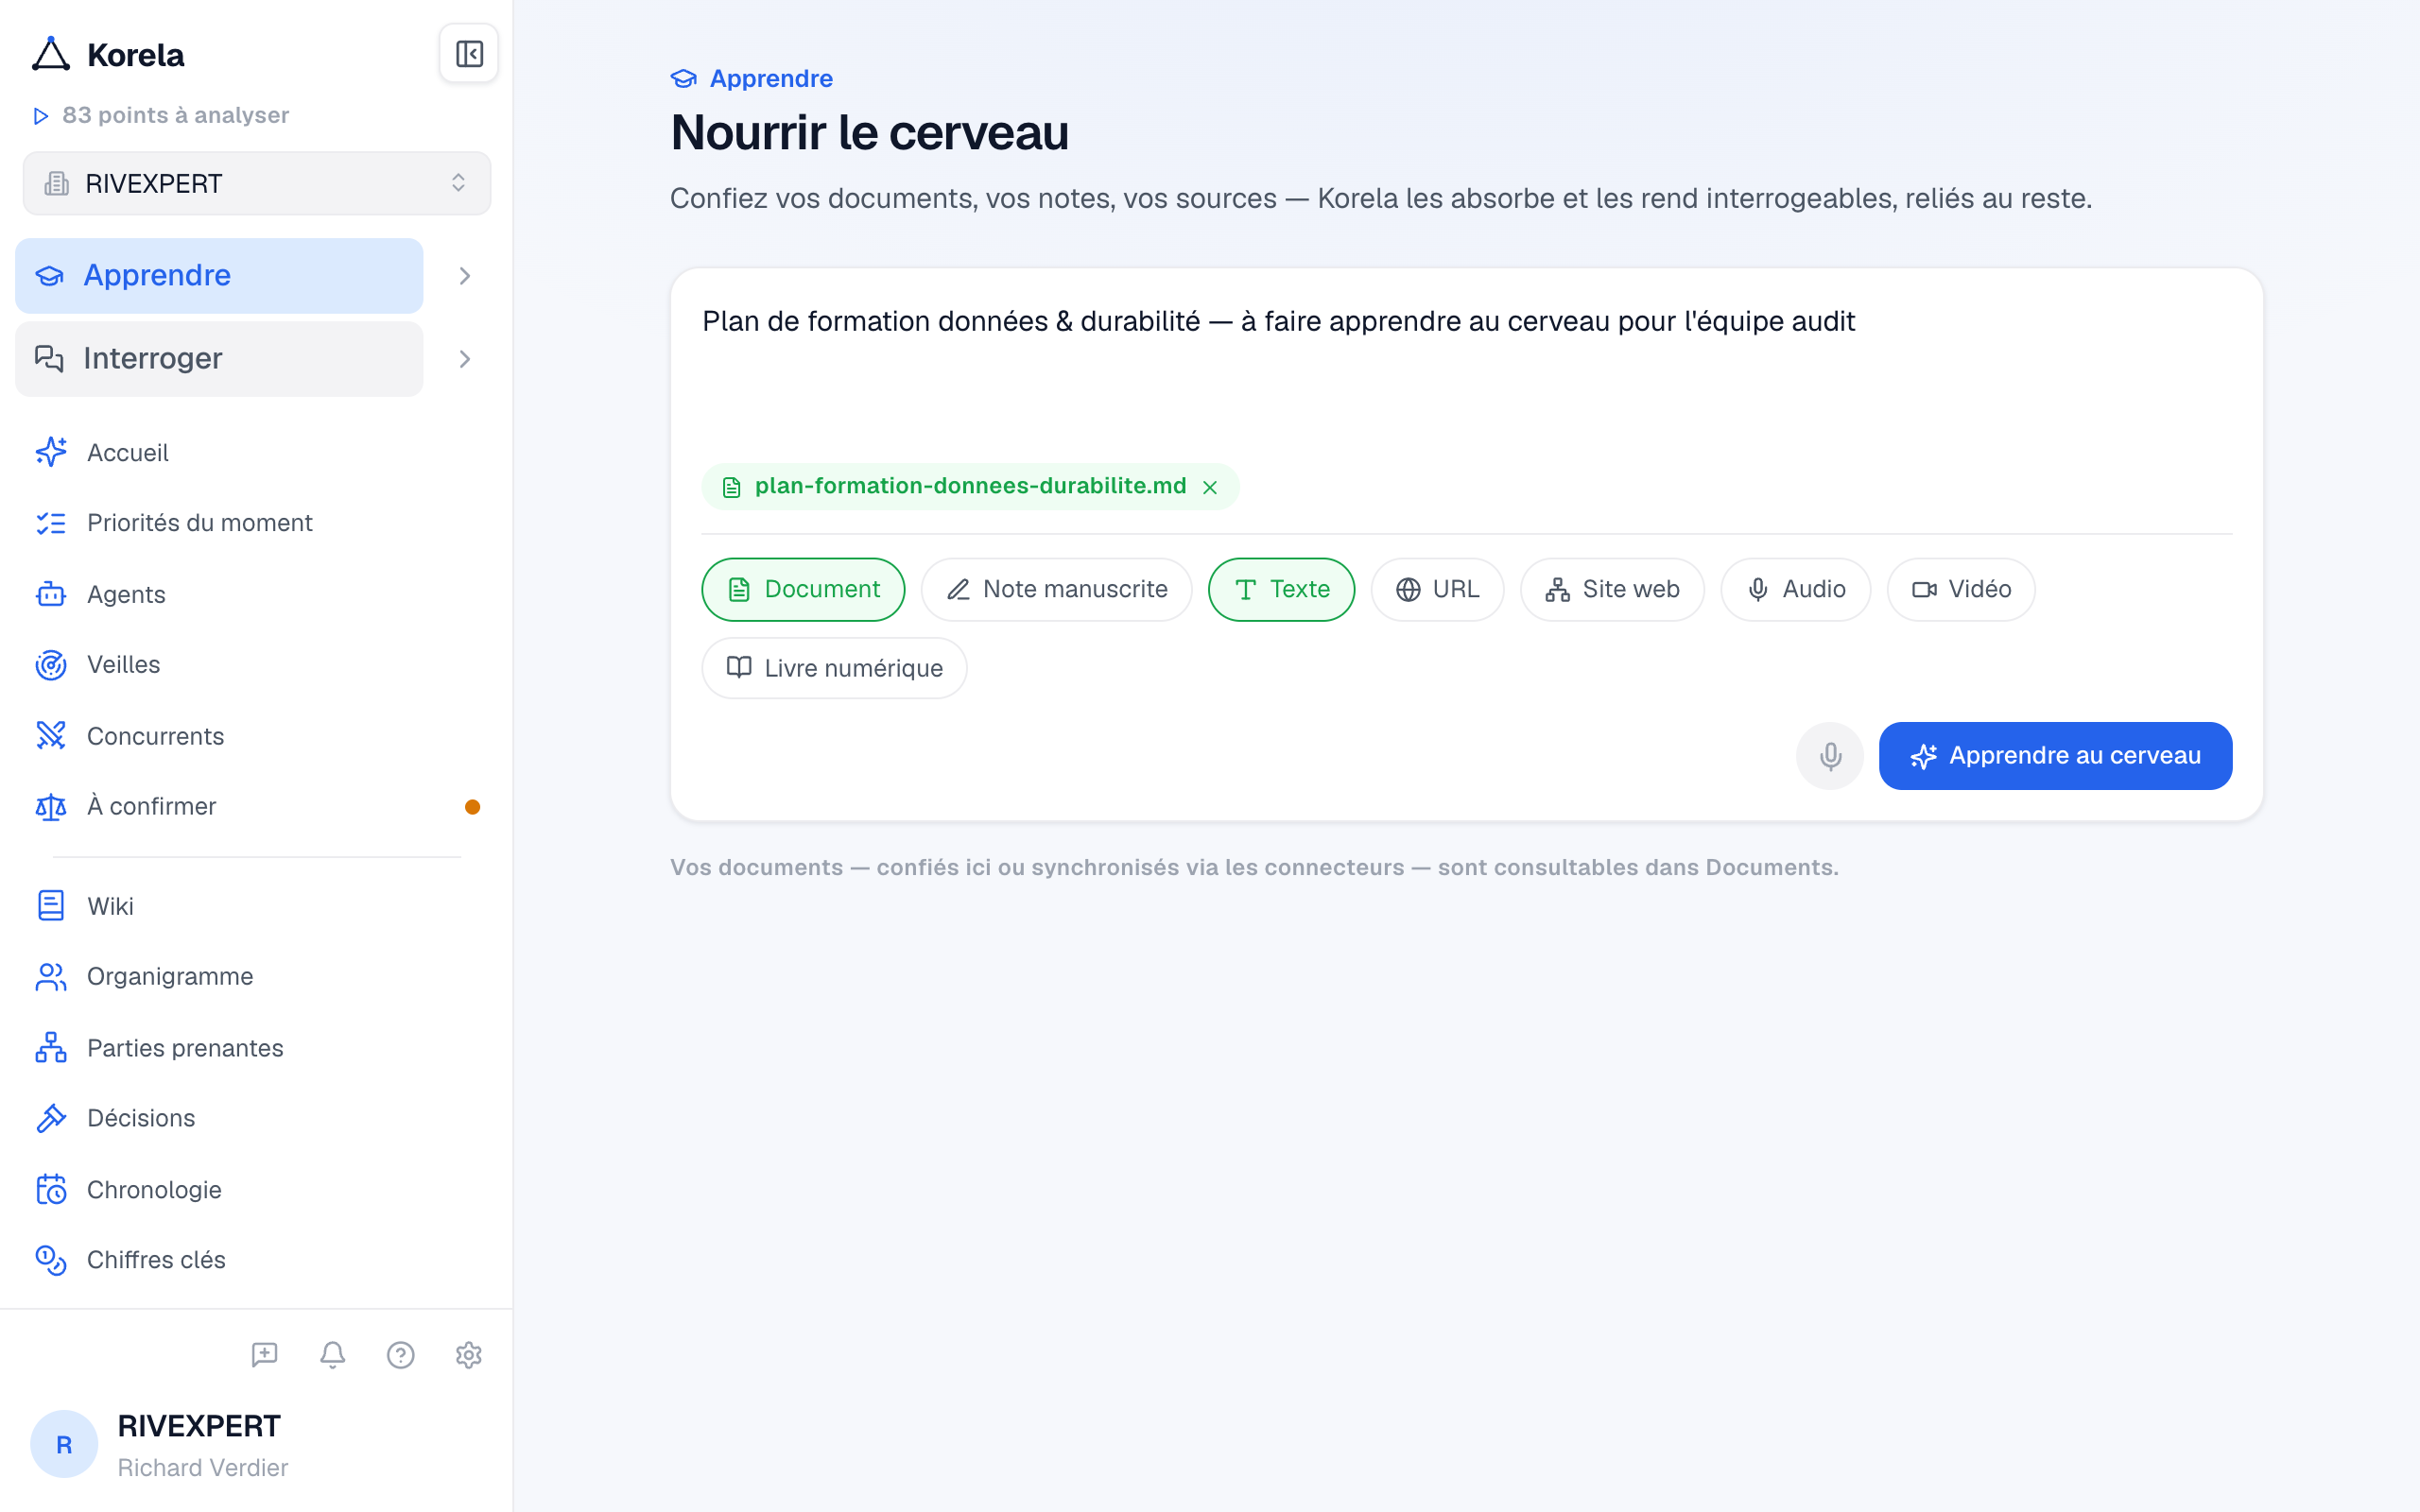Open the RIVEXPERT workspace selector
The image size is (2420, 1512).
257,184
